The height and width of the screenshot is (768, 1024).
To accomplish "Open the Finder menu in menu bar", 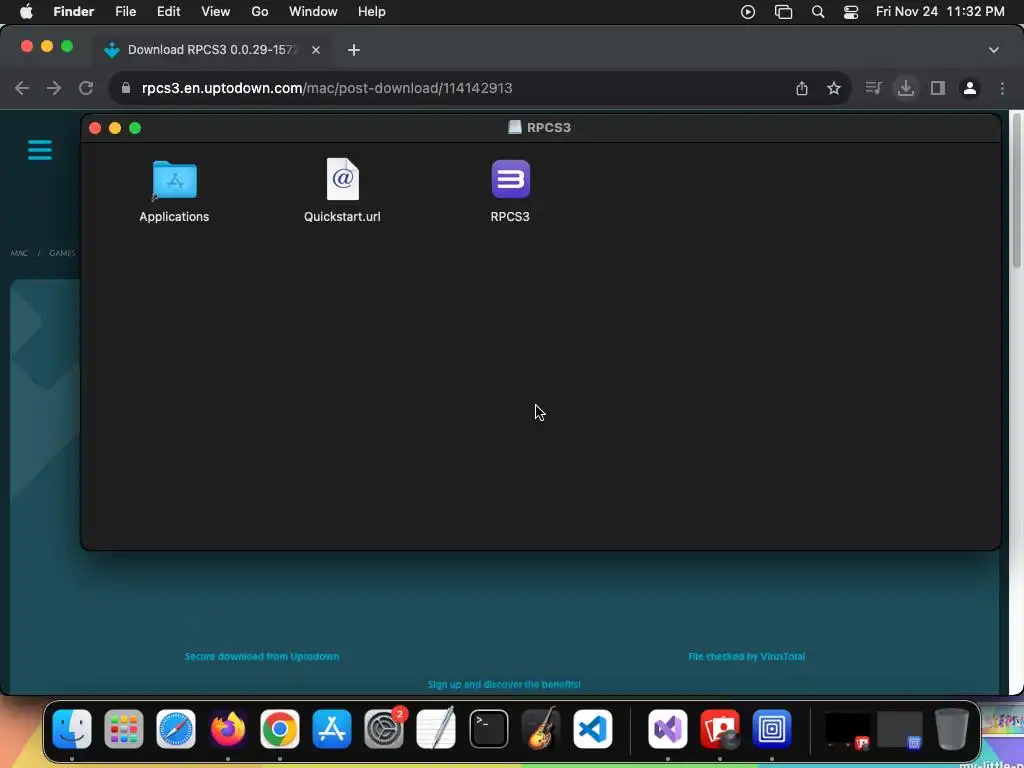I will point(74,12).
